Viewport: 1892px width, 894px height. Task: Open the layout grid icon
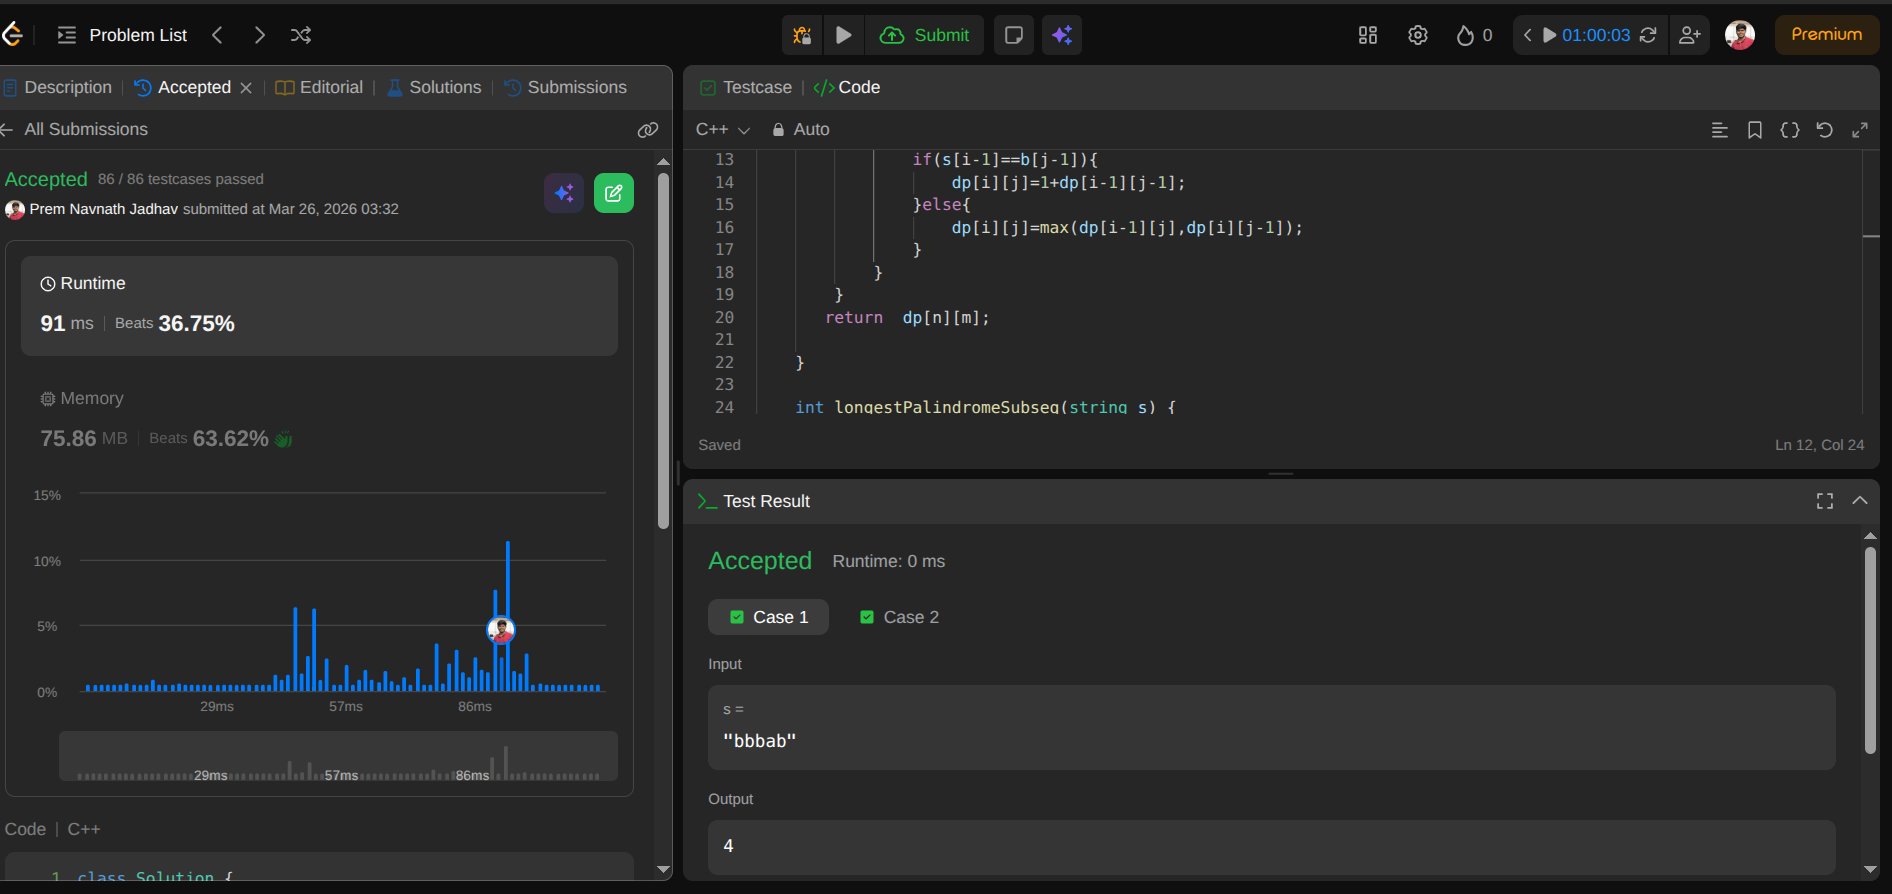click(1367, 35)
